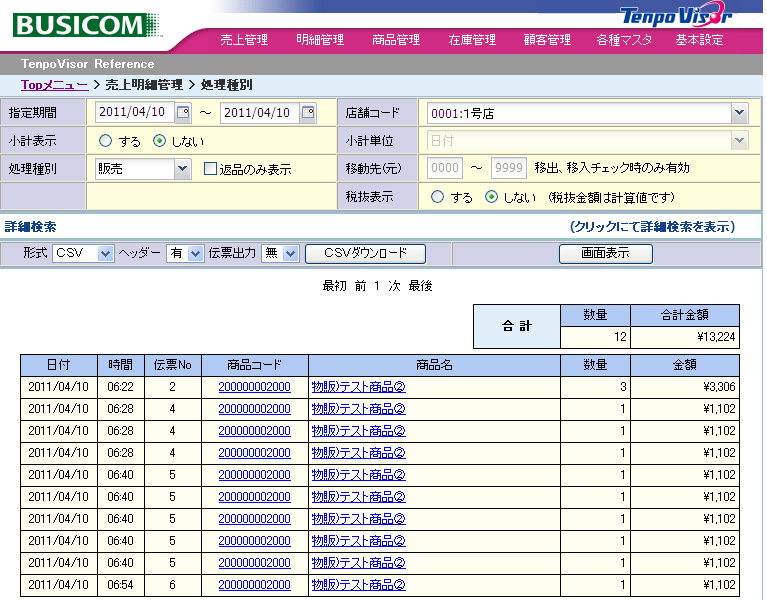The image size is (767, 600).
Task: Click amount cell ¥3,306
Action: click(685, 387)
